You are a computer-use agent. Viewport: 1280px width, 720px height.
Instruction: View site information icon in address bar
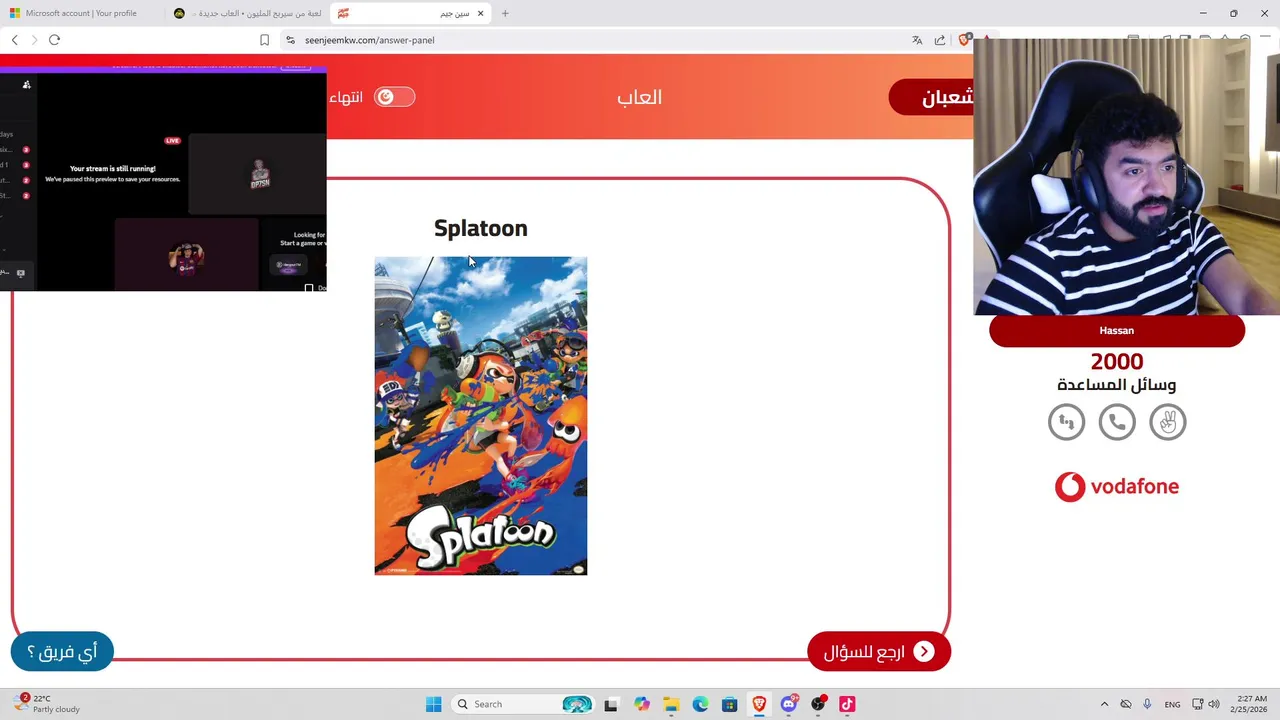(x=290, y=40)
